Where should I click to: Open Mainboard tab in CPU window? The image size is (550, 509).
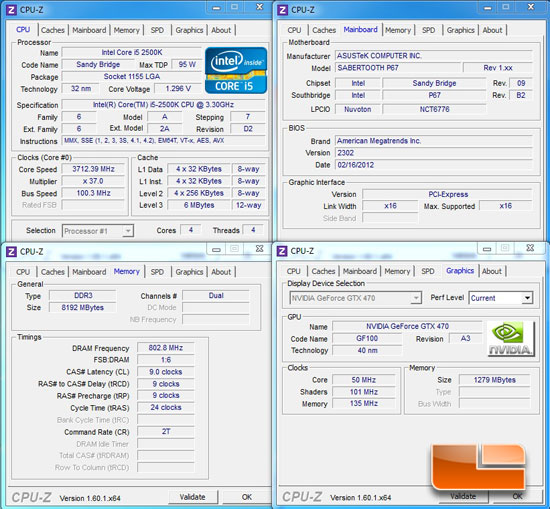[x=89, y=30]
